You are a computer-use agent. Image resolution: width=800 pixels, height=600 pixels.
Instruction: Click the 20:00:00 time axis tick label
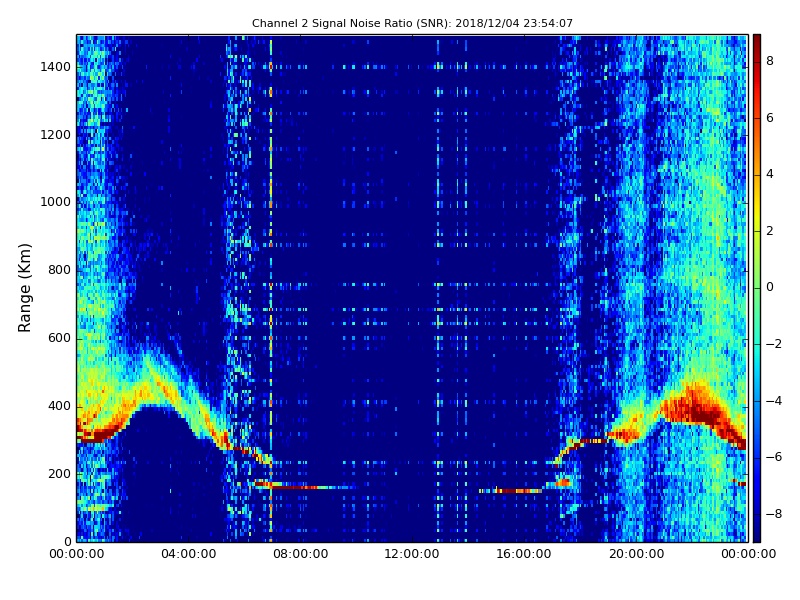click(636, 554)
